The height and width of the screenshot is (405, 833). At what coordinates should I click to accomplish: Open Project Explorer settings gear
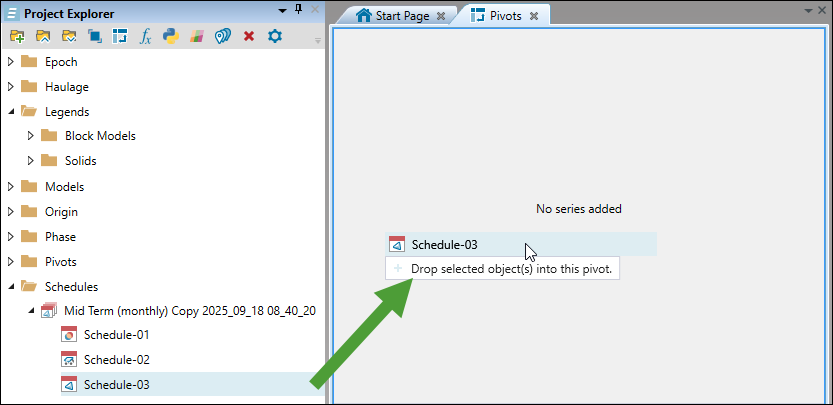coord(274,37)
